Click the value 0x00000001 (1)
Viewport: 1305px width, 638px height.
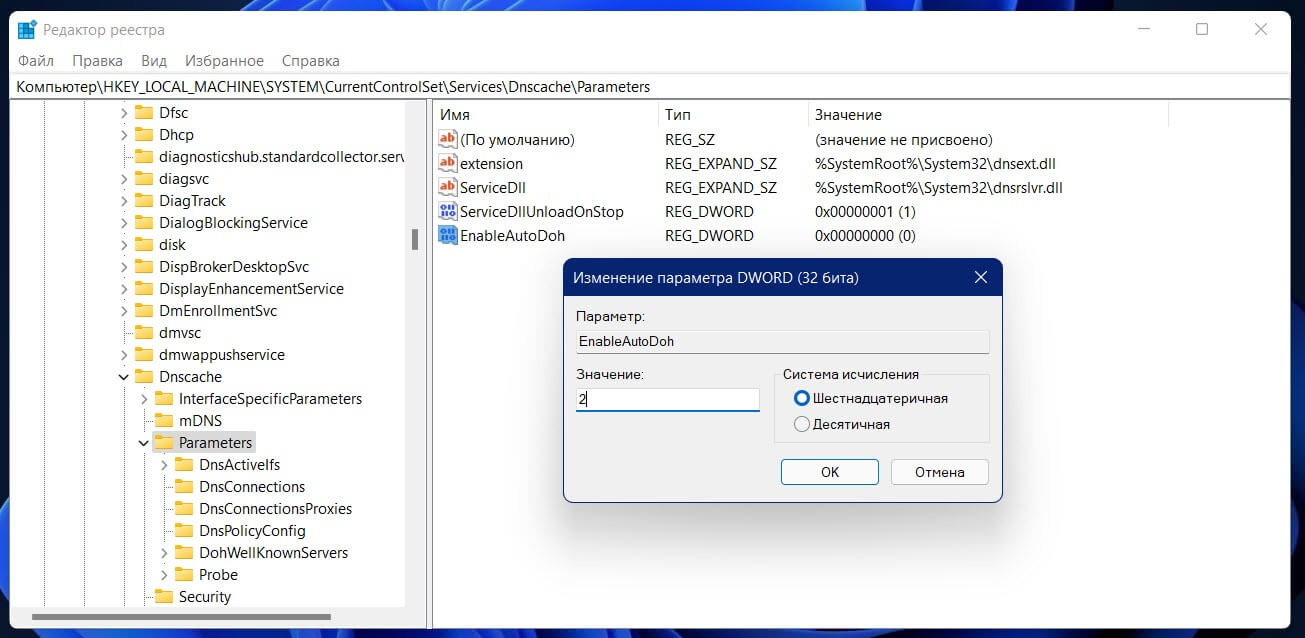pyautogui.click(x=865, y=211)
